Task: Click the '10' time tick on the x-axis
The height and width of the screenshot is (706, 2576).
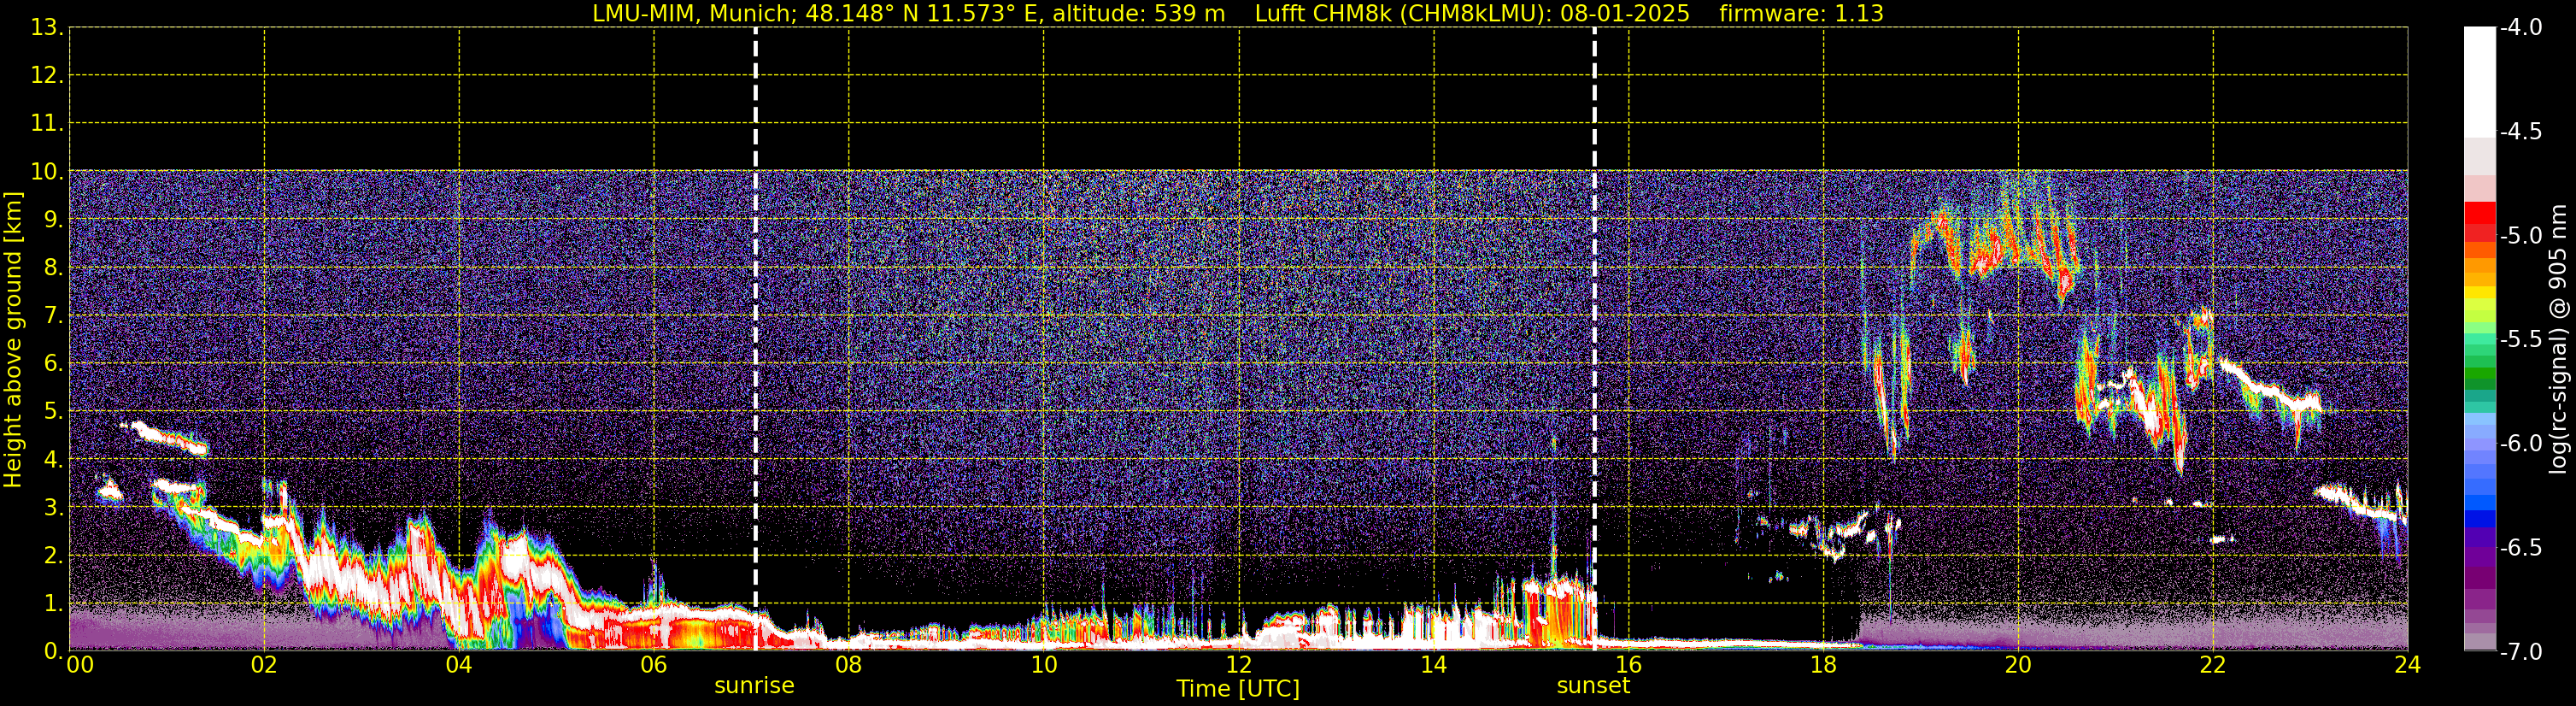Action: (1044, 666)
